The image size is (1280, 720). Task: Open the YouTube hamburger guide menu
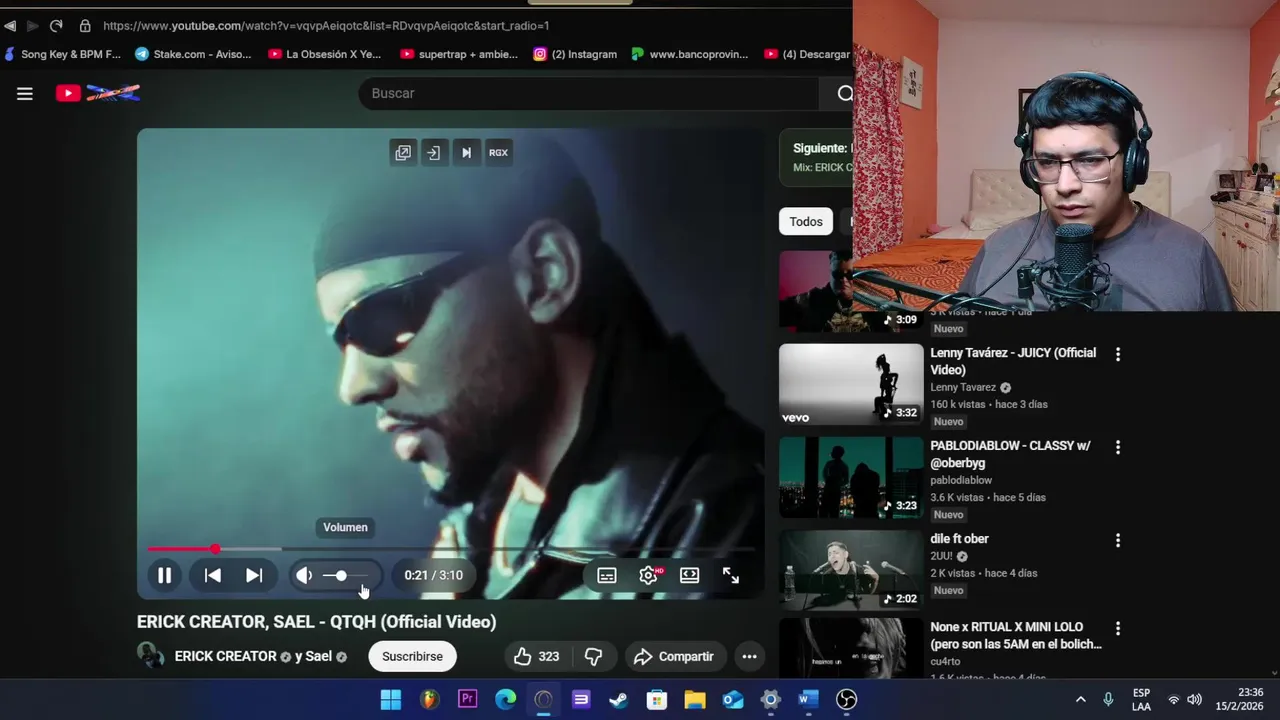[25, 93]
